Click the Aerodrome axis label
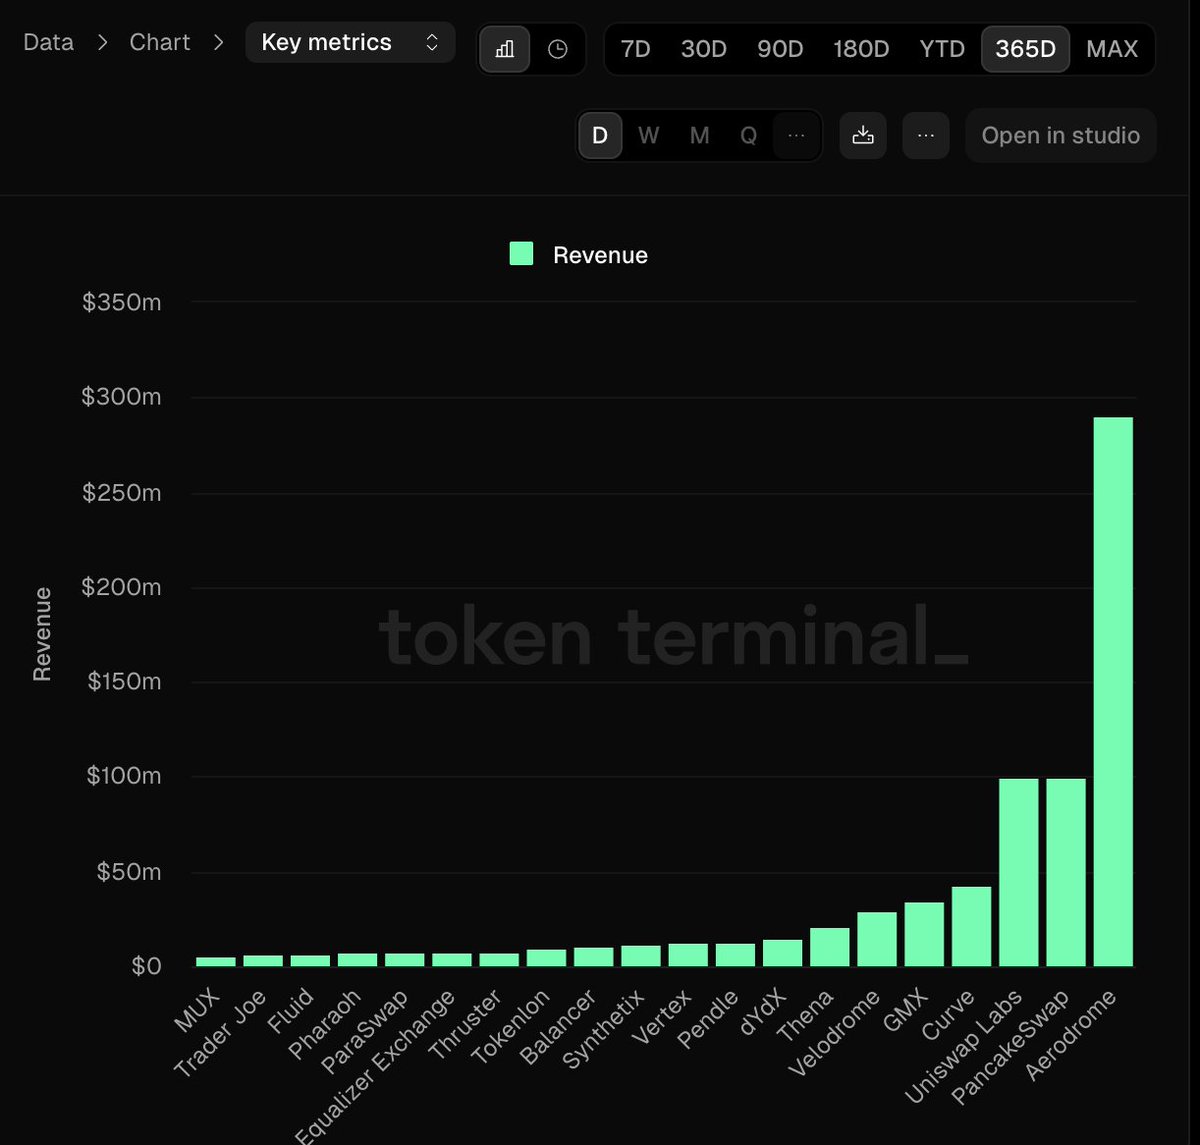The height and width of the screenshot is (1145, 1200). click(1071, 1033)
